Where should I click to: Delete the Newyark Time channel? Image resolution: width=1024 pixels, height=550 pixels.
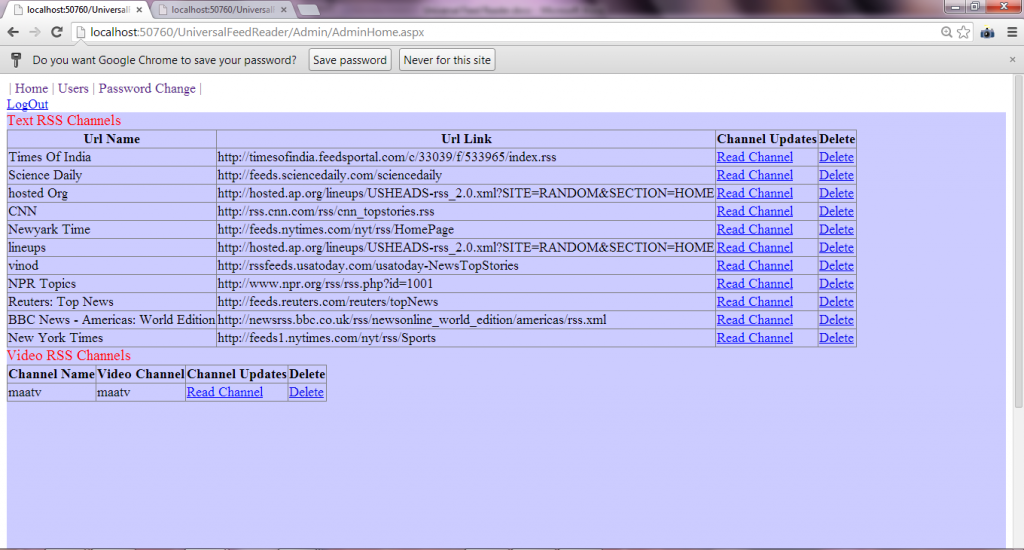pyautogui.click(x=837, y=229)
